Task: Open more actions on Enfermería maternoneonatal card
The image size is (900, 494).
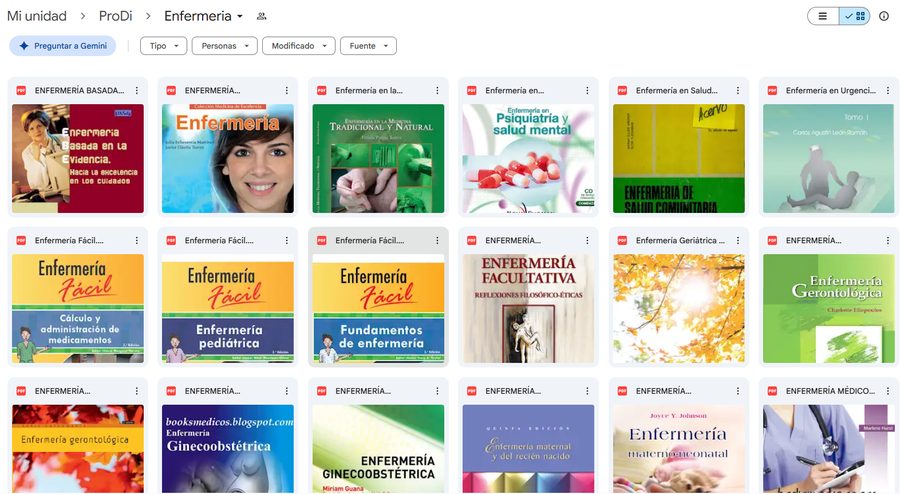Action: point(738,391)
